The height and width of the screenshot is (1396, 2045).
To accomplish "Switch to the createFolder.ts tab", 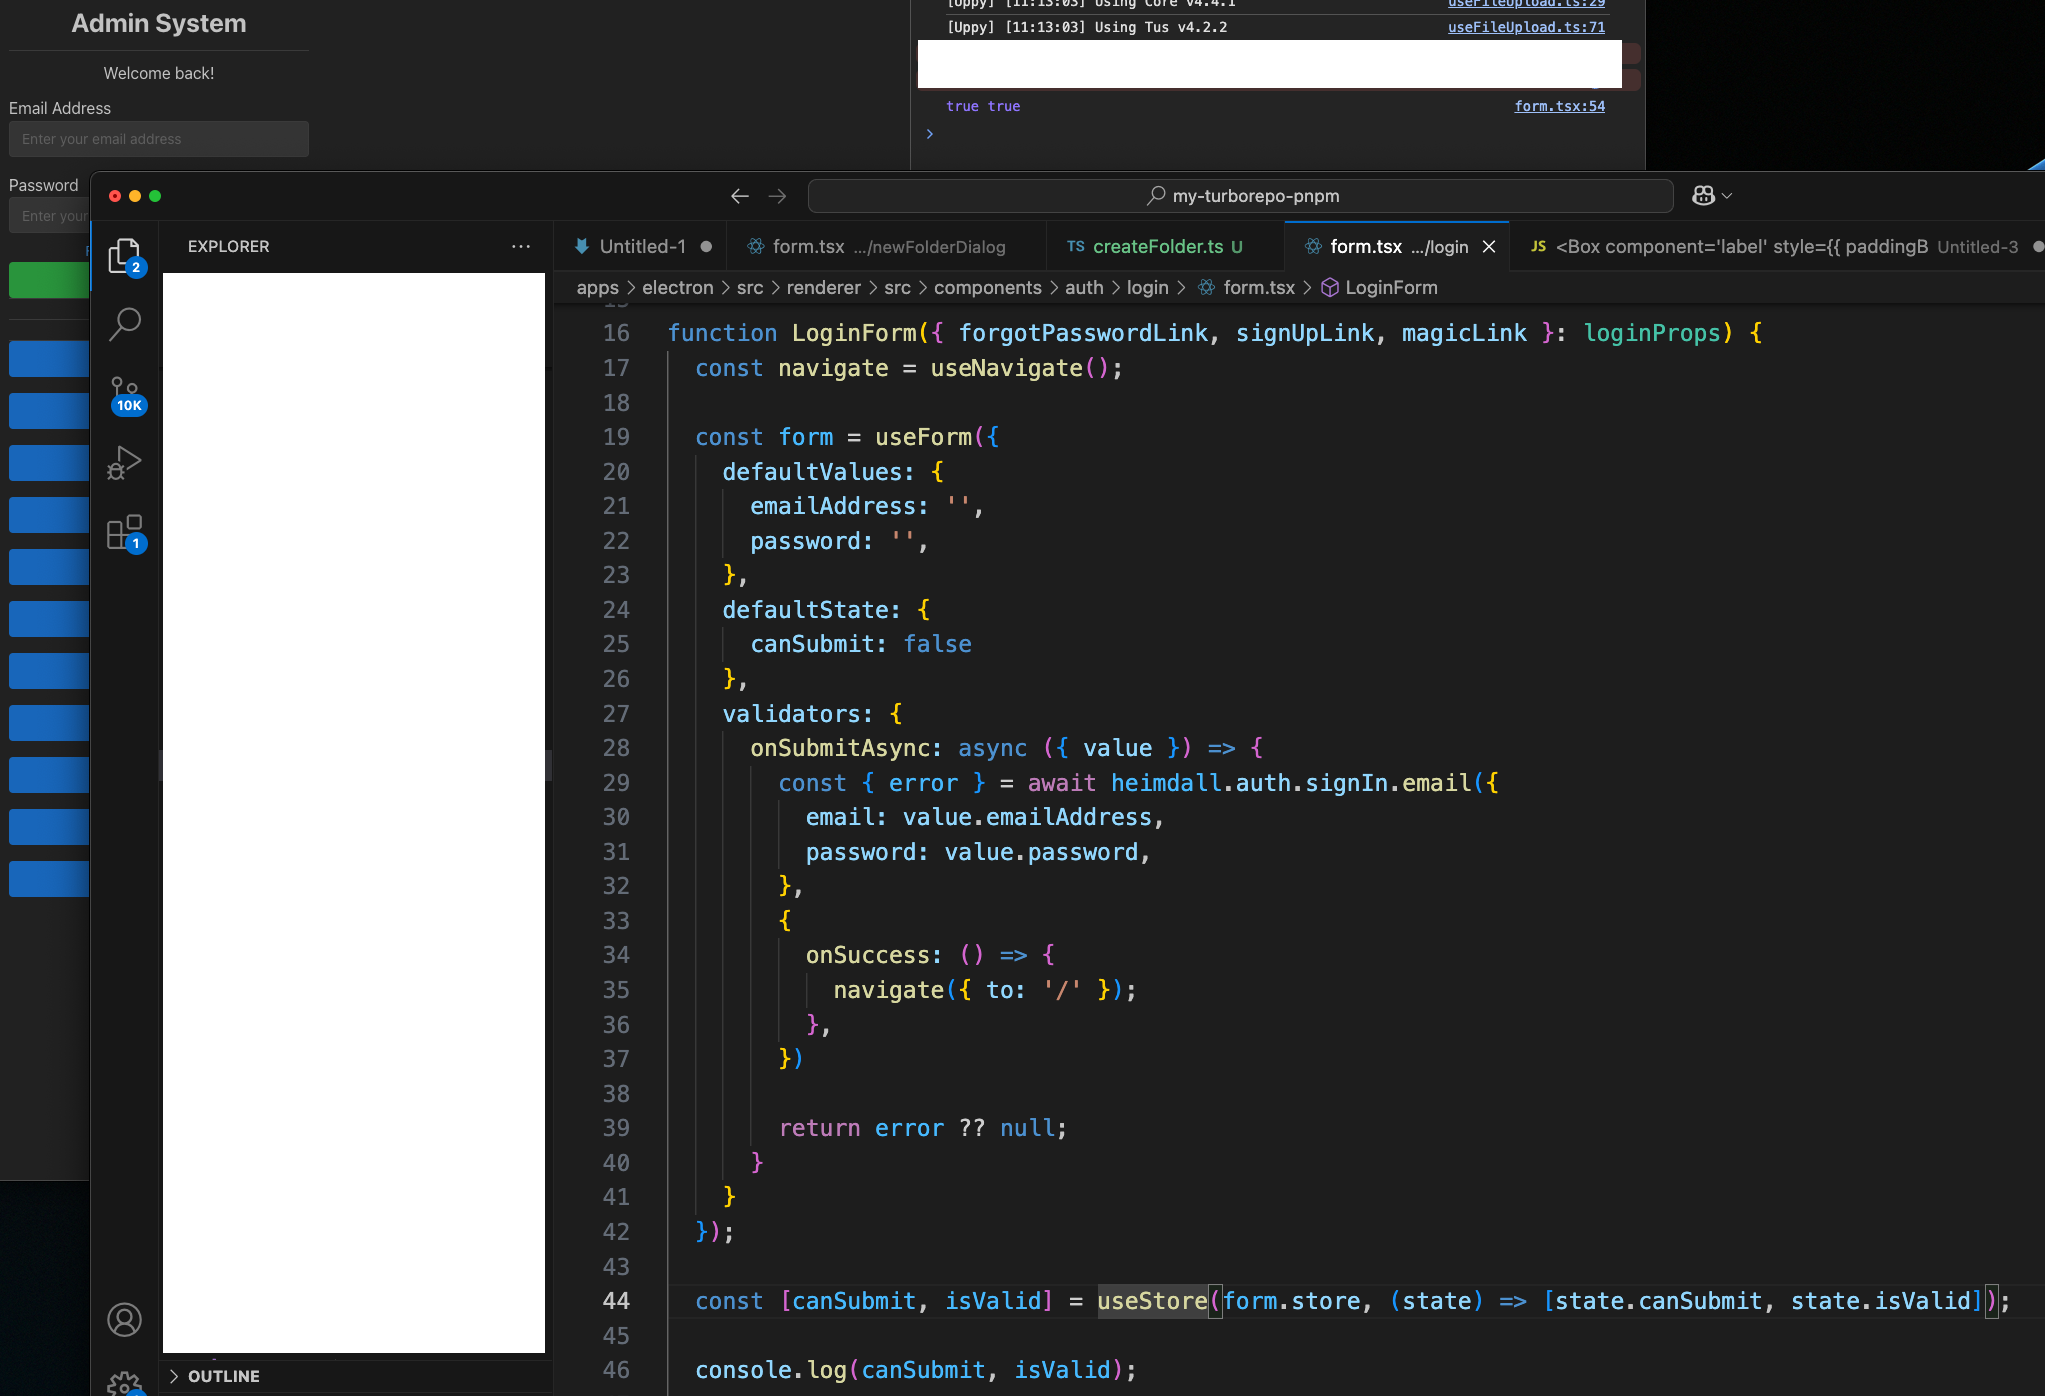I will coord(1157,246).
